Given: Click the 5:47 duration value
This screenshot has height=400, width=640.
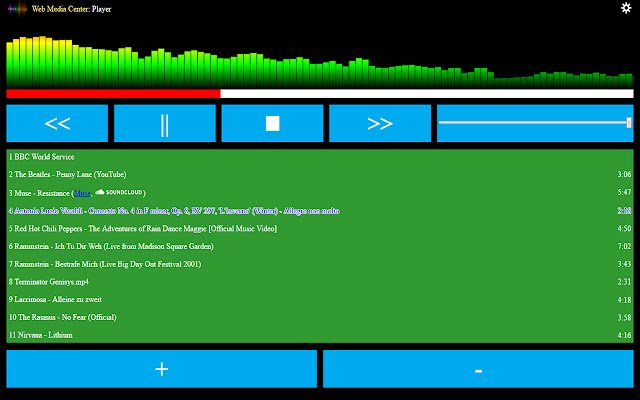Looking at the screenshot, I should click(x=624, y=192).
